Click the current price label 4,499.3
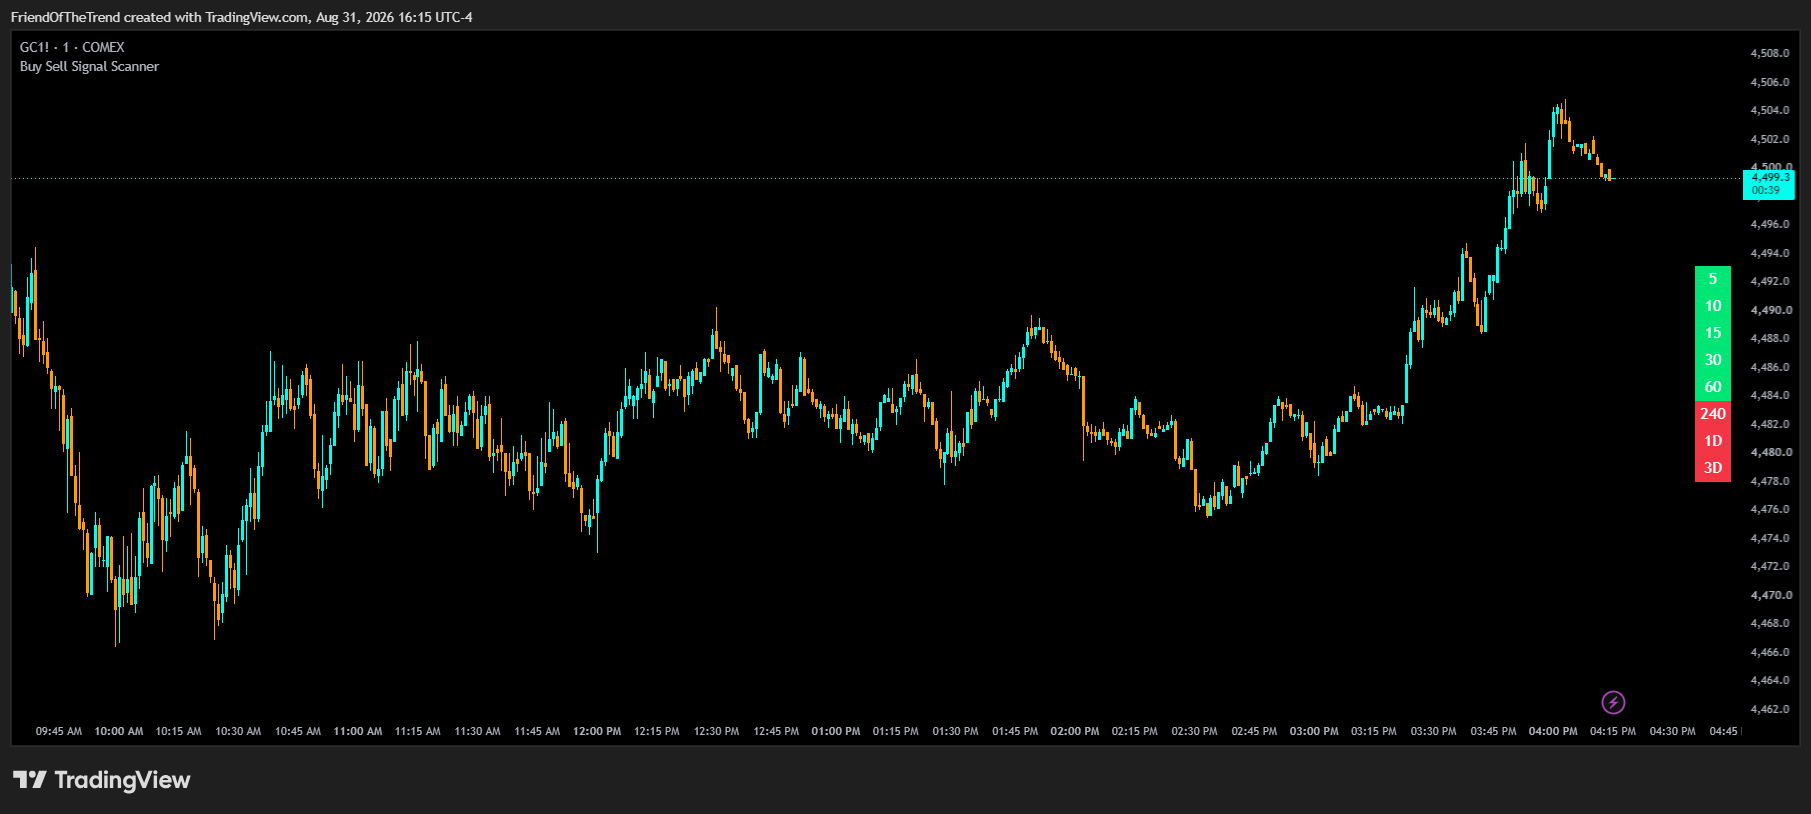This screenshot has width=1811, height=814. click(x=1769, y=184)
